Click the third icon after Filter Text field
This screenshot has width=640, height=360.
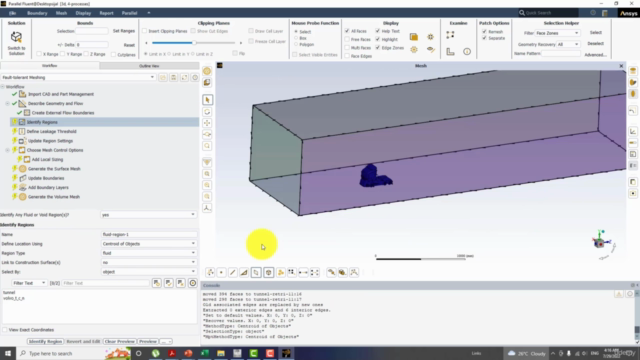[180, 283]
